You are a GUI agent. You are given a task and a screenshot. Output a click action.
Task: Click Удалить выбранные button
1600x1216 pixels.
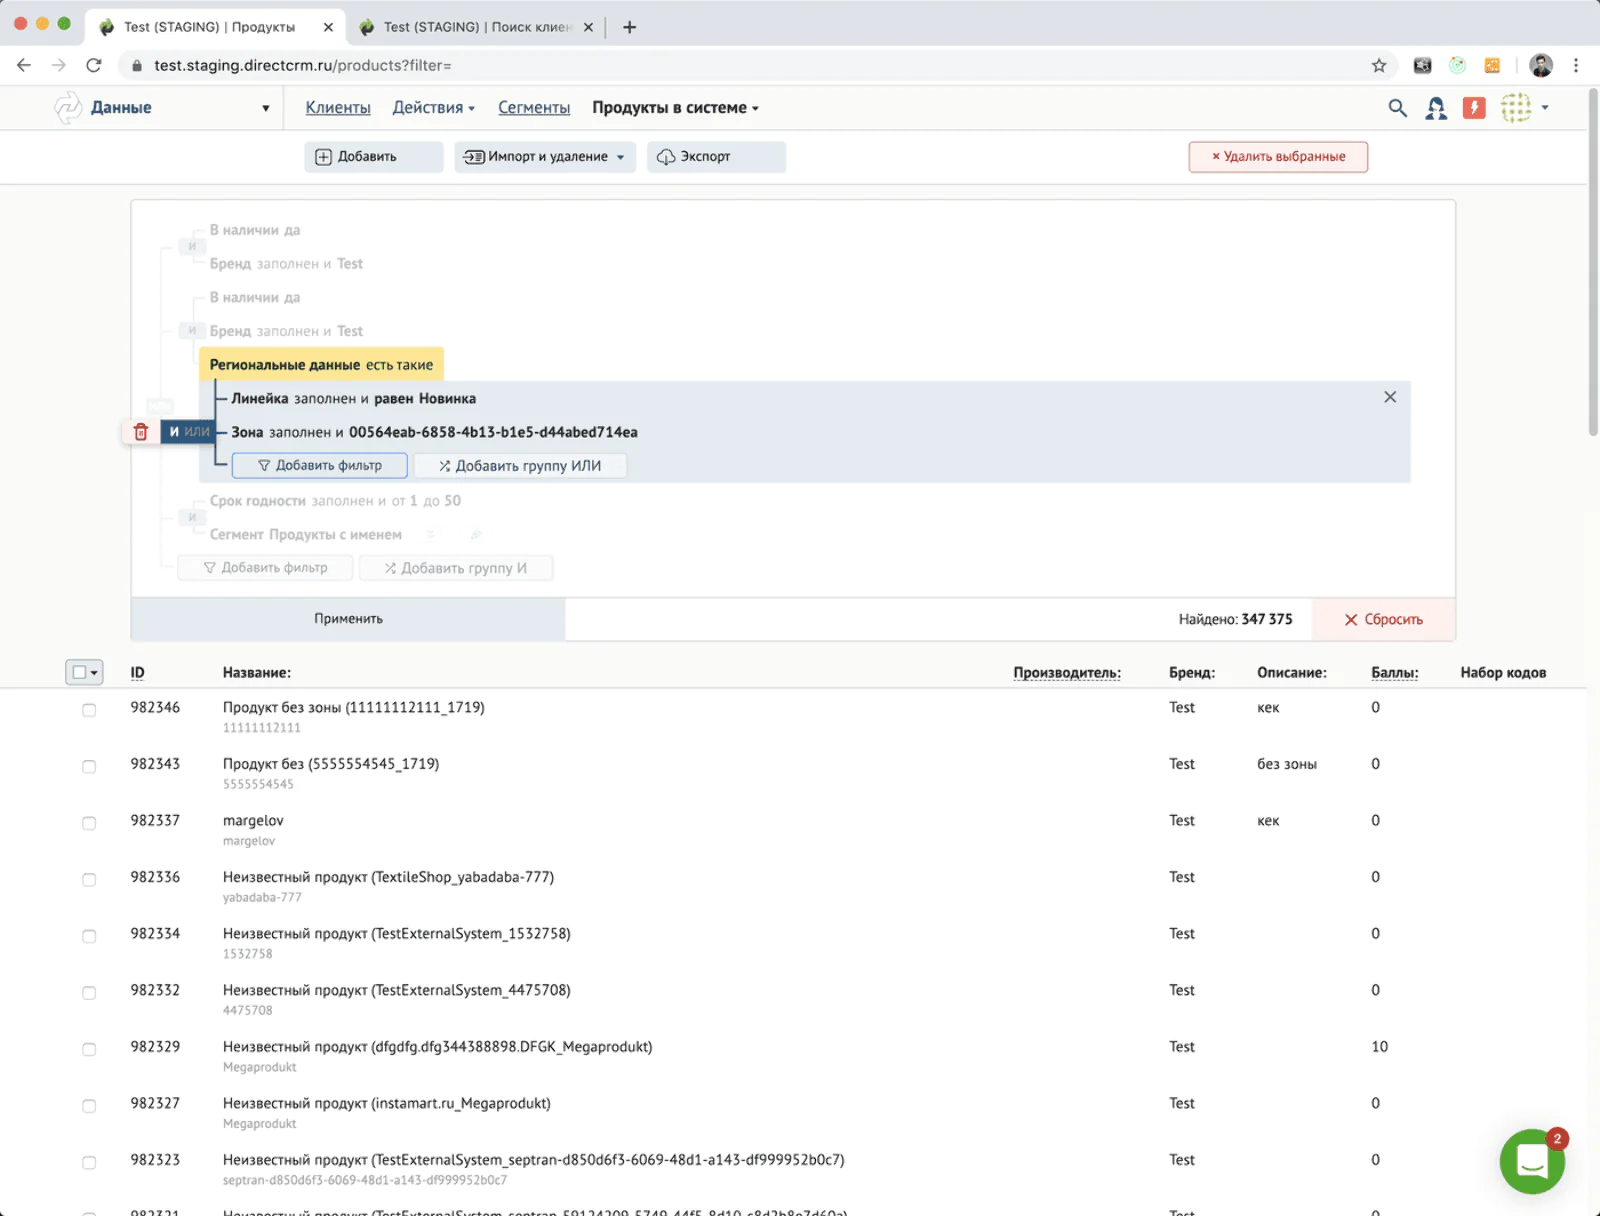[1278, 157]
